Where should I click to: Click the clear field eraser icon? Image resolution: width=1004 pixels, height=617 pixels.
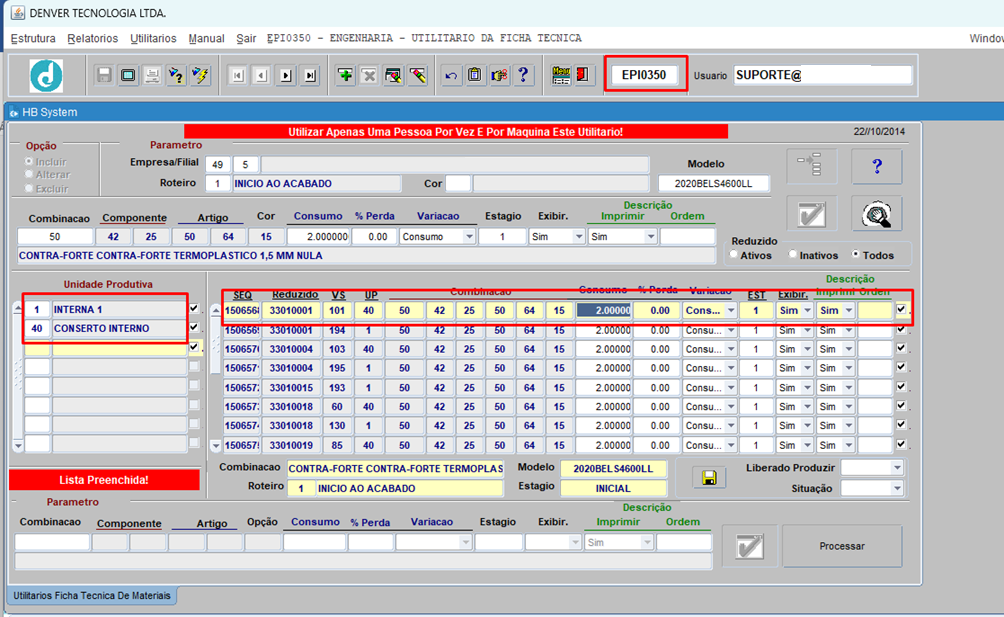pos(418,76)
